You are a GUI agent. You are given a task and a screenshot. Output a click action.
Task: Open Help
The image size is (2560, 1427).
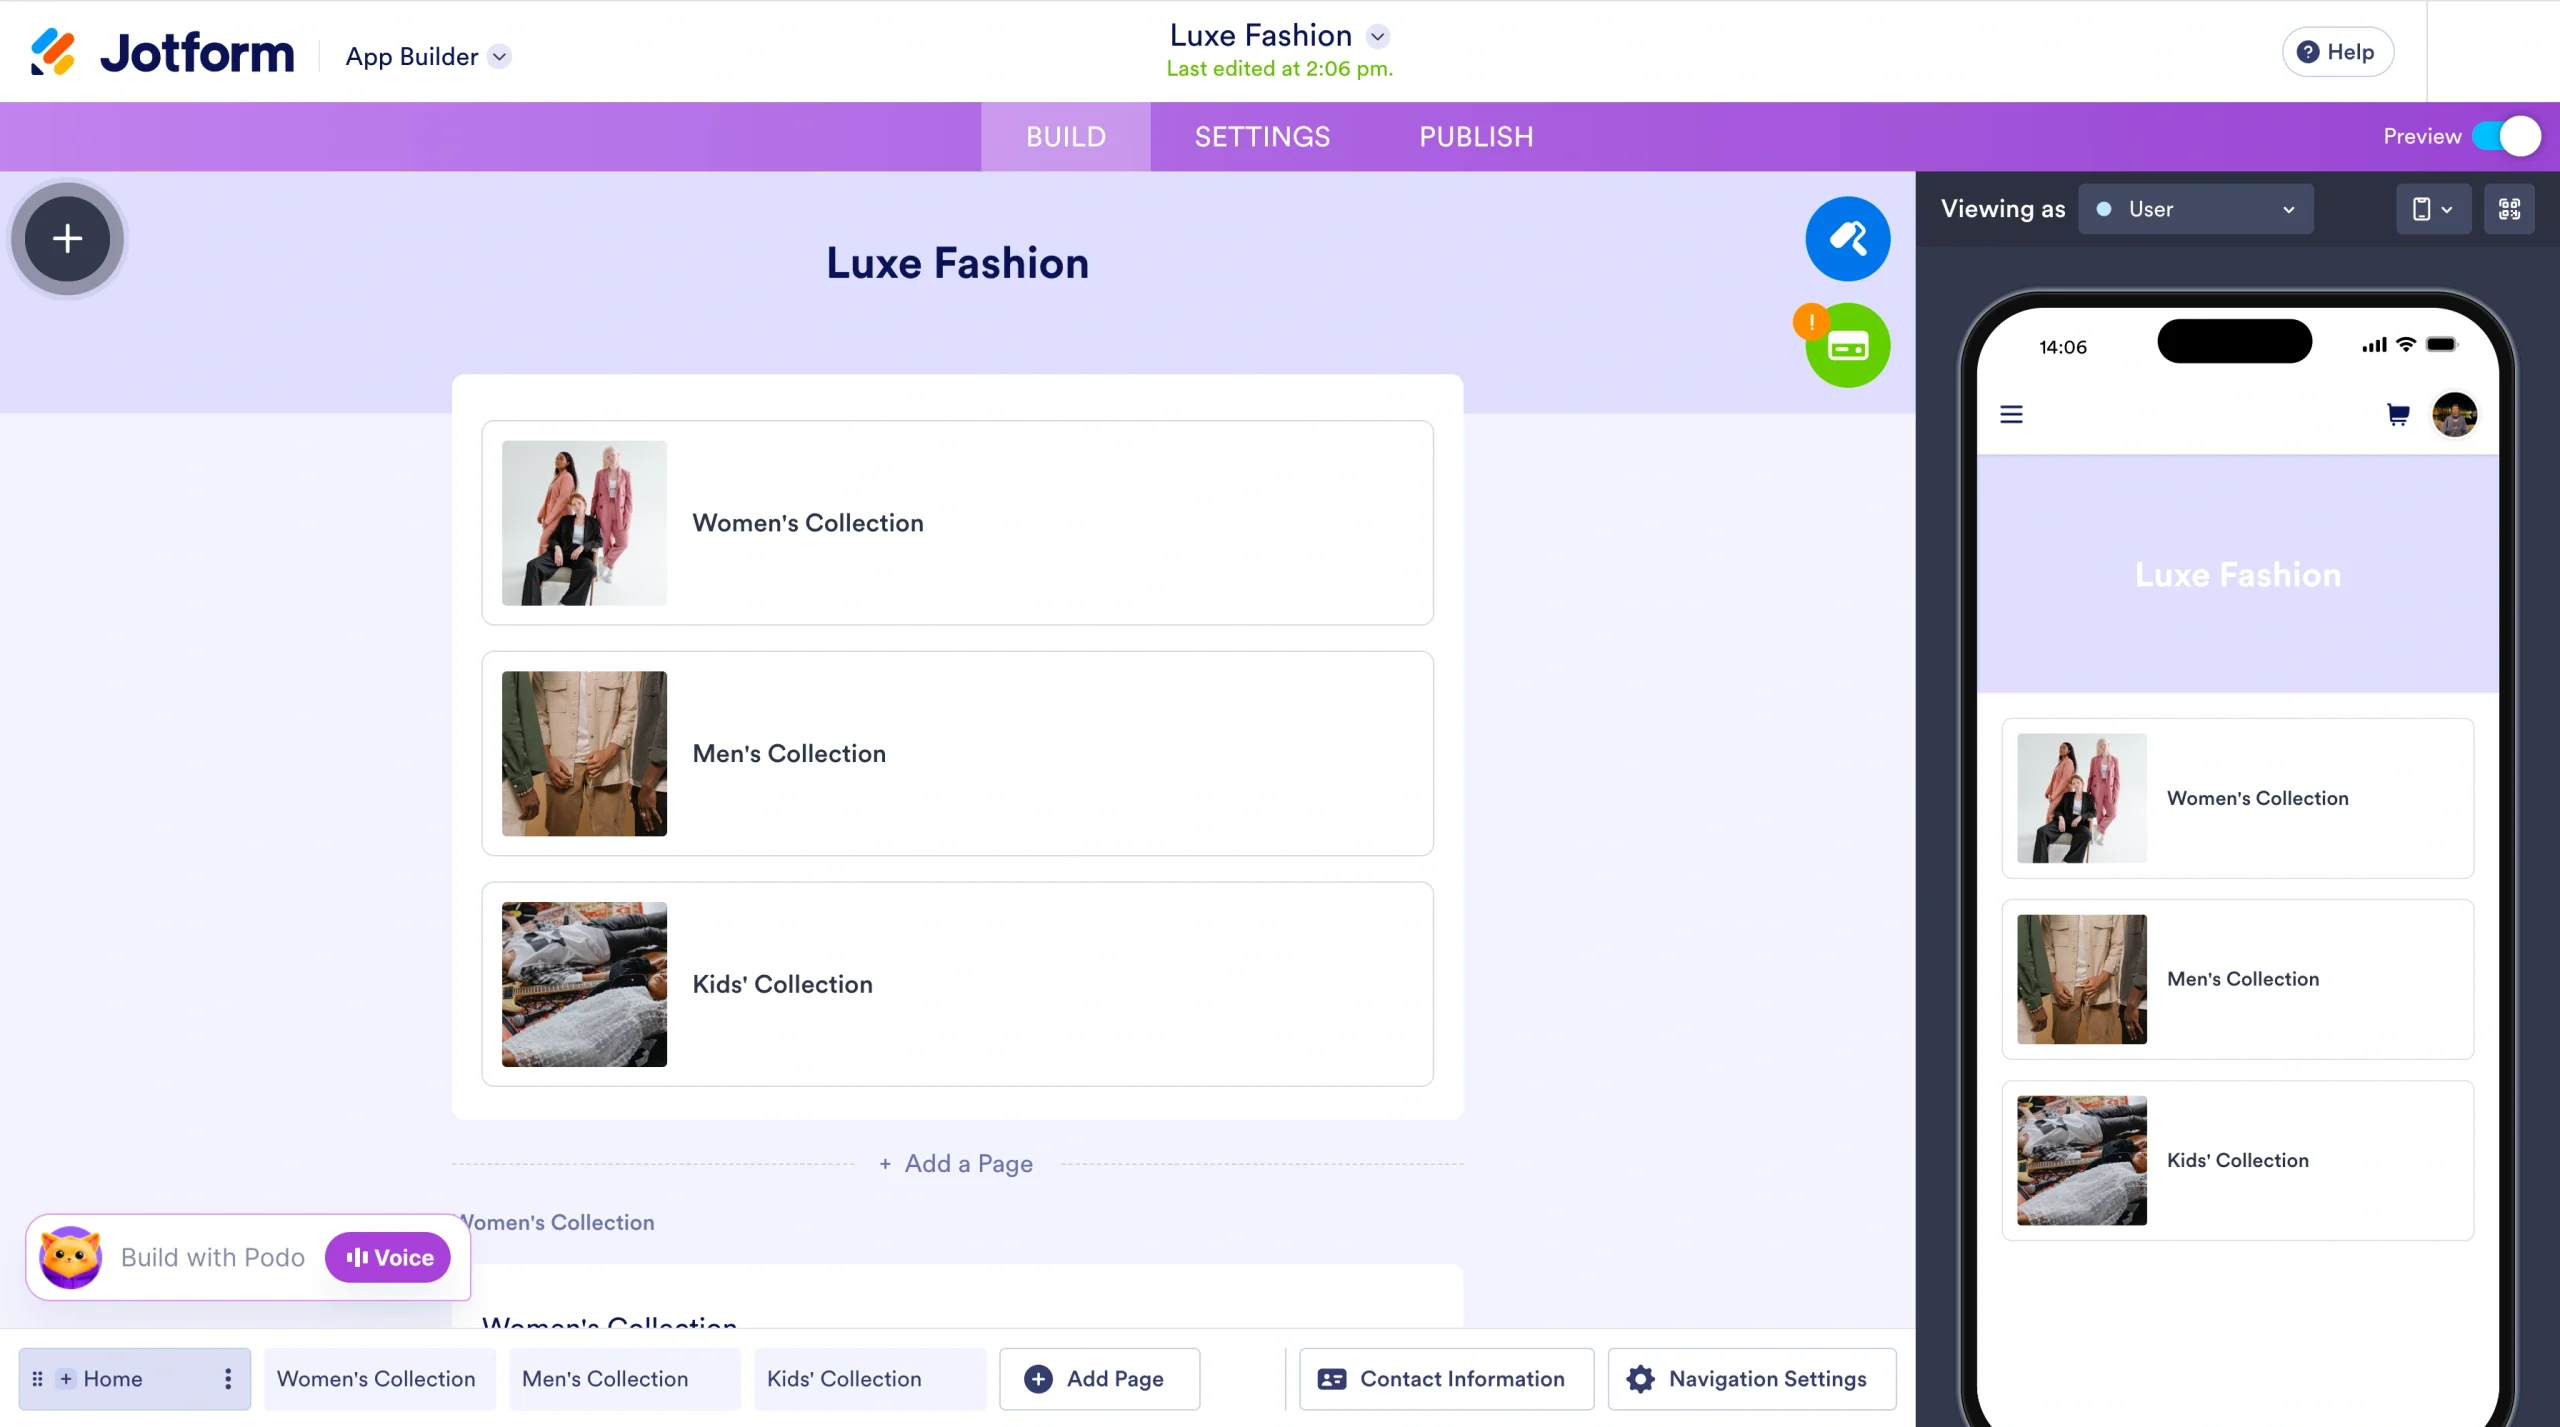coord(2338,52)
